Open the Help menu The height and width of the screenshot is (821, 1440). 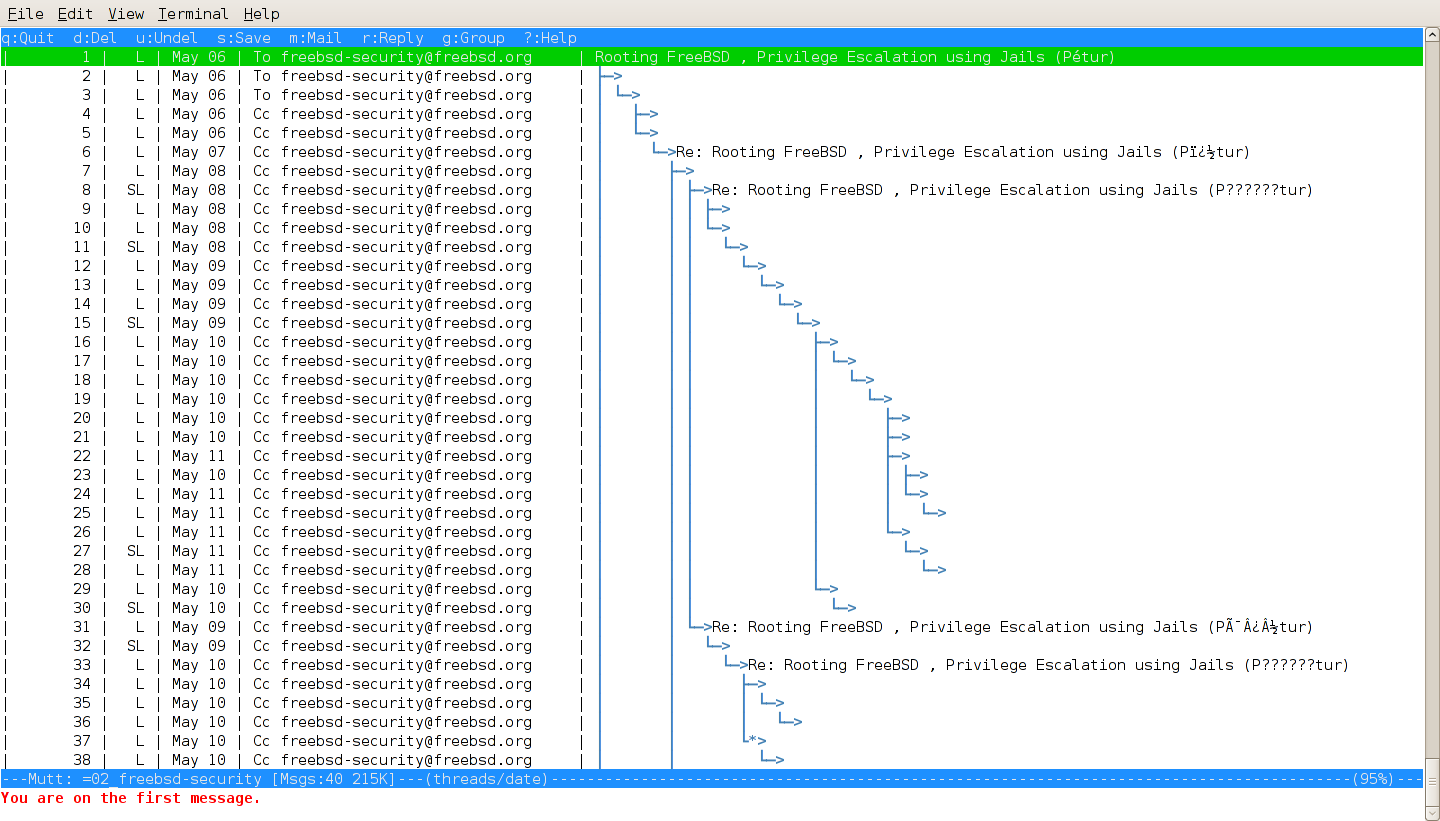click(261, 14)
